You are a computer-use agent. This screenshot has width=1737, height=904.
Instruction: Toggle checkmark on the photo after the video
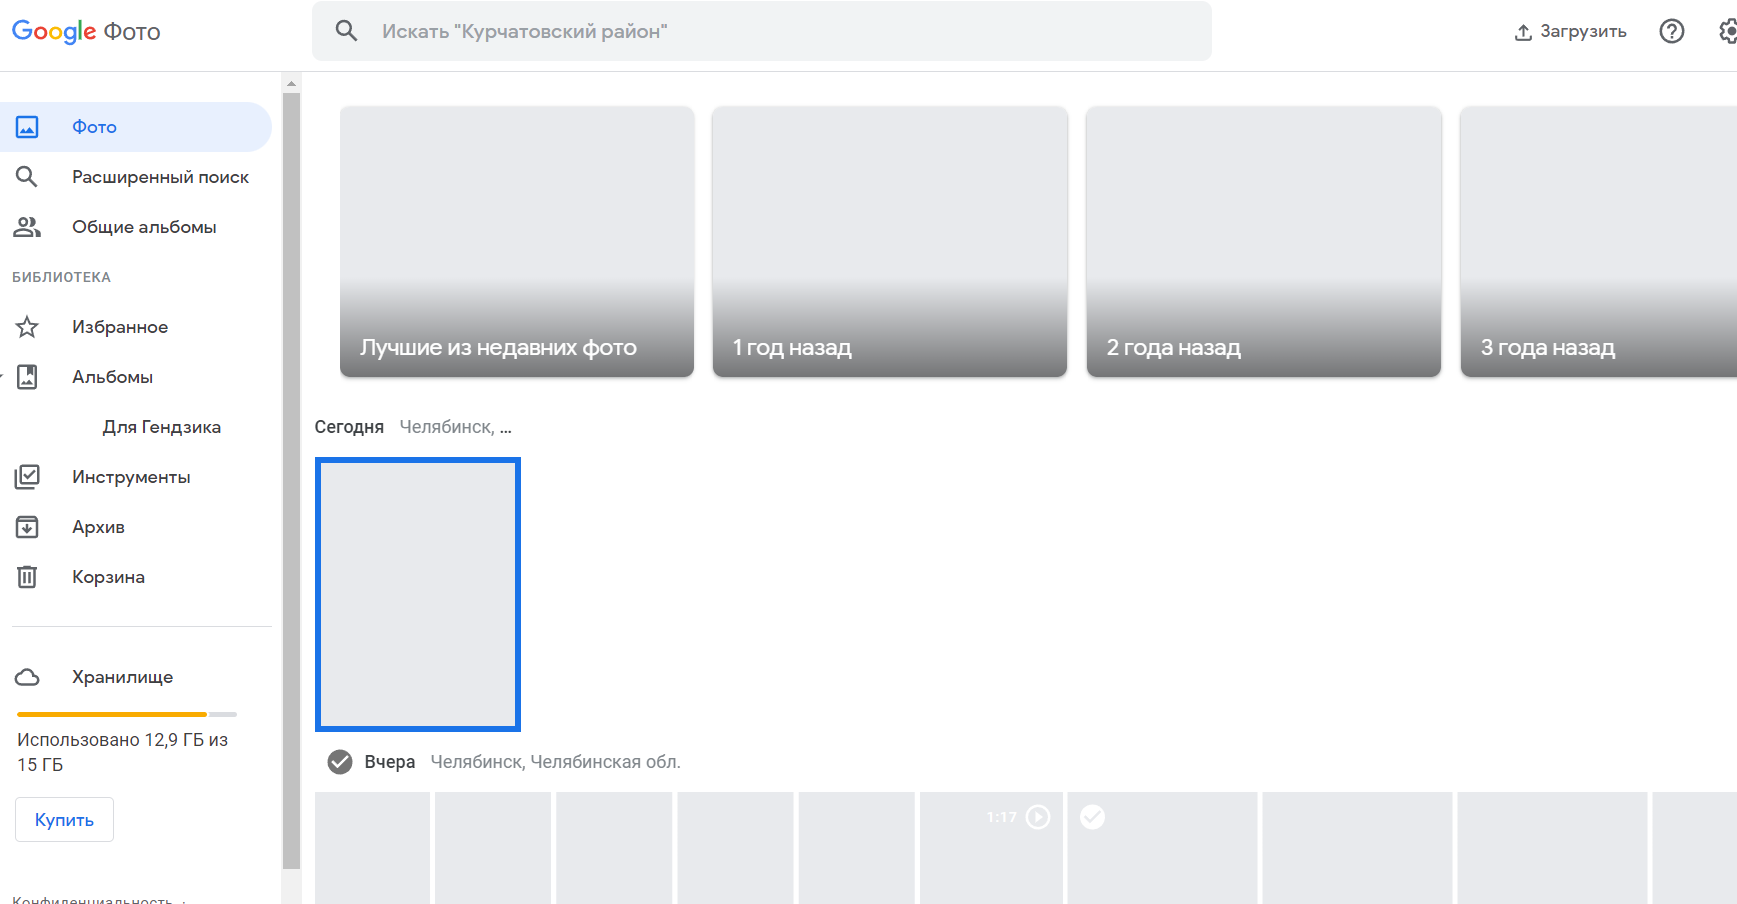pyautogui.click(x=1093, y=817)
